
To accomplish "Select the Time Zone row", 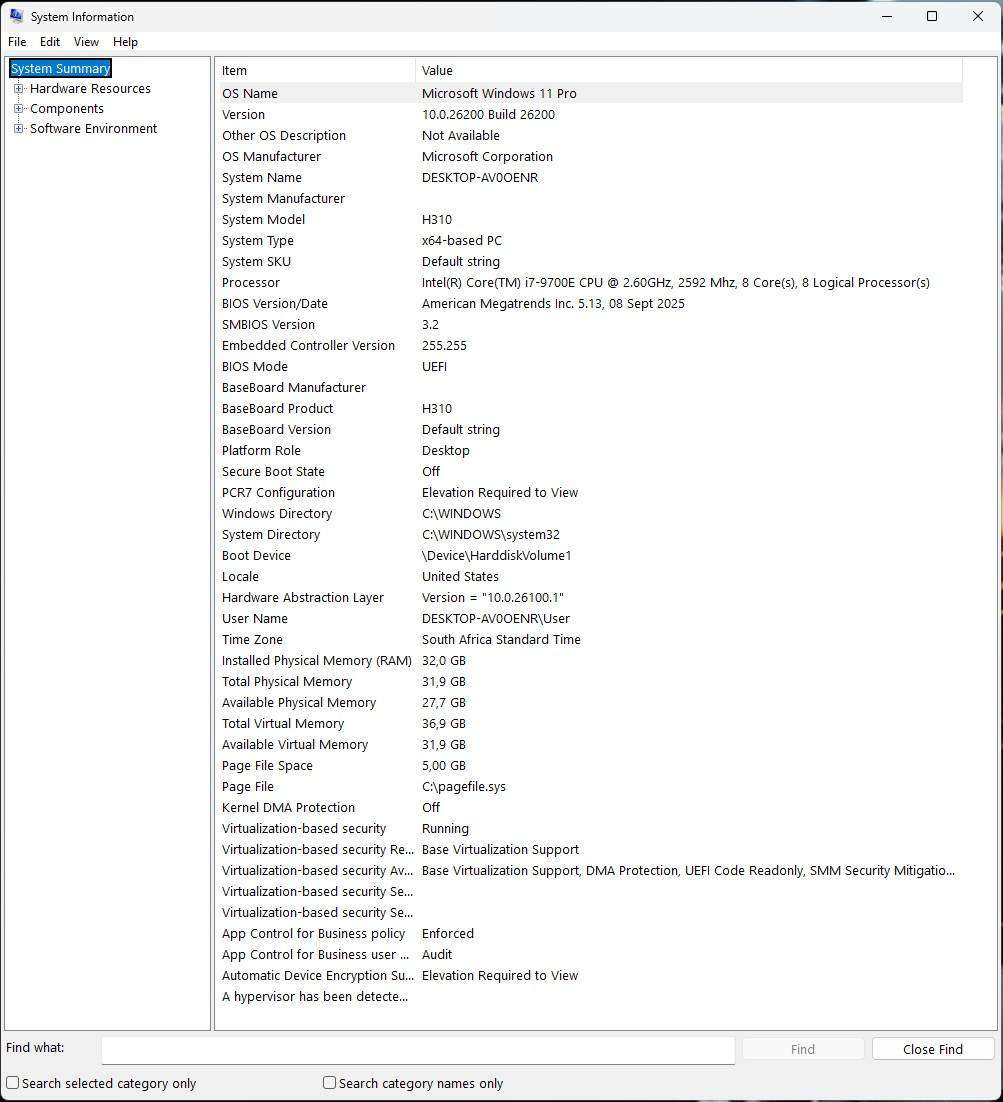I will tap(590, 640).
